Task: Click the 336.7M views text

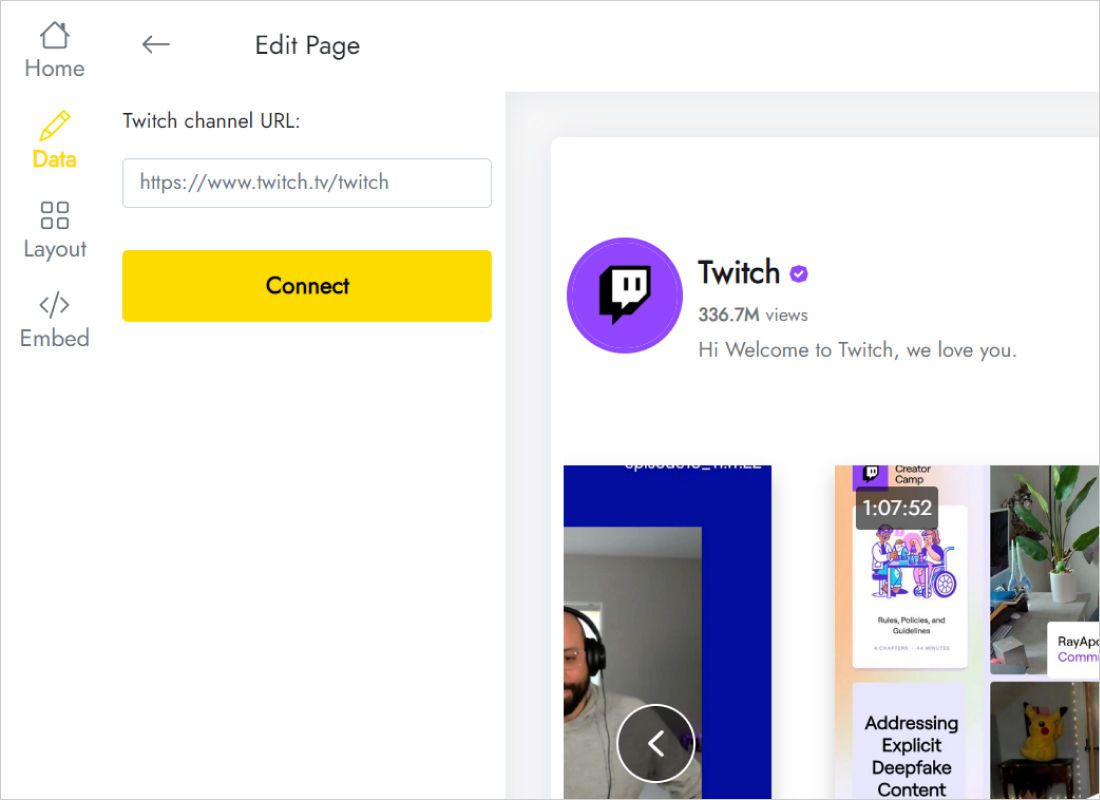Action: click(753, 315)
